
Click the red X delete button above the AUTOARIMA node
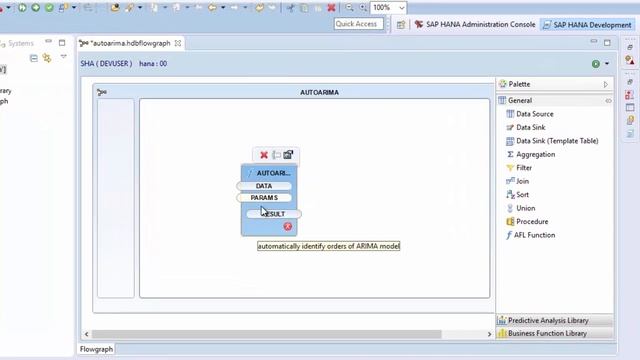264,155
